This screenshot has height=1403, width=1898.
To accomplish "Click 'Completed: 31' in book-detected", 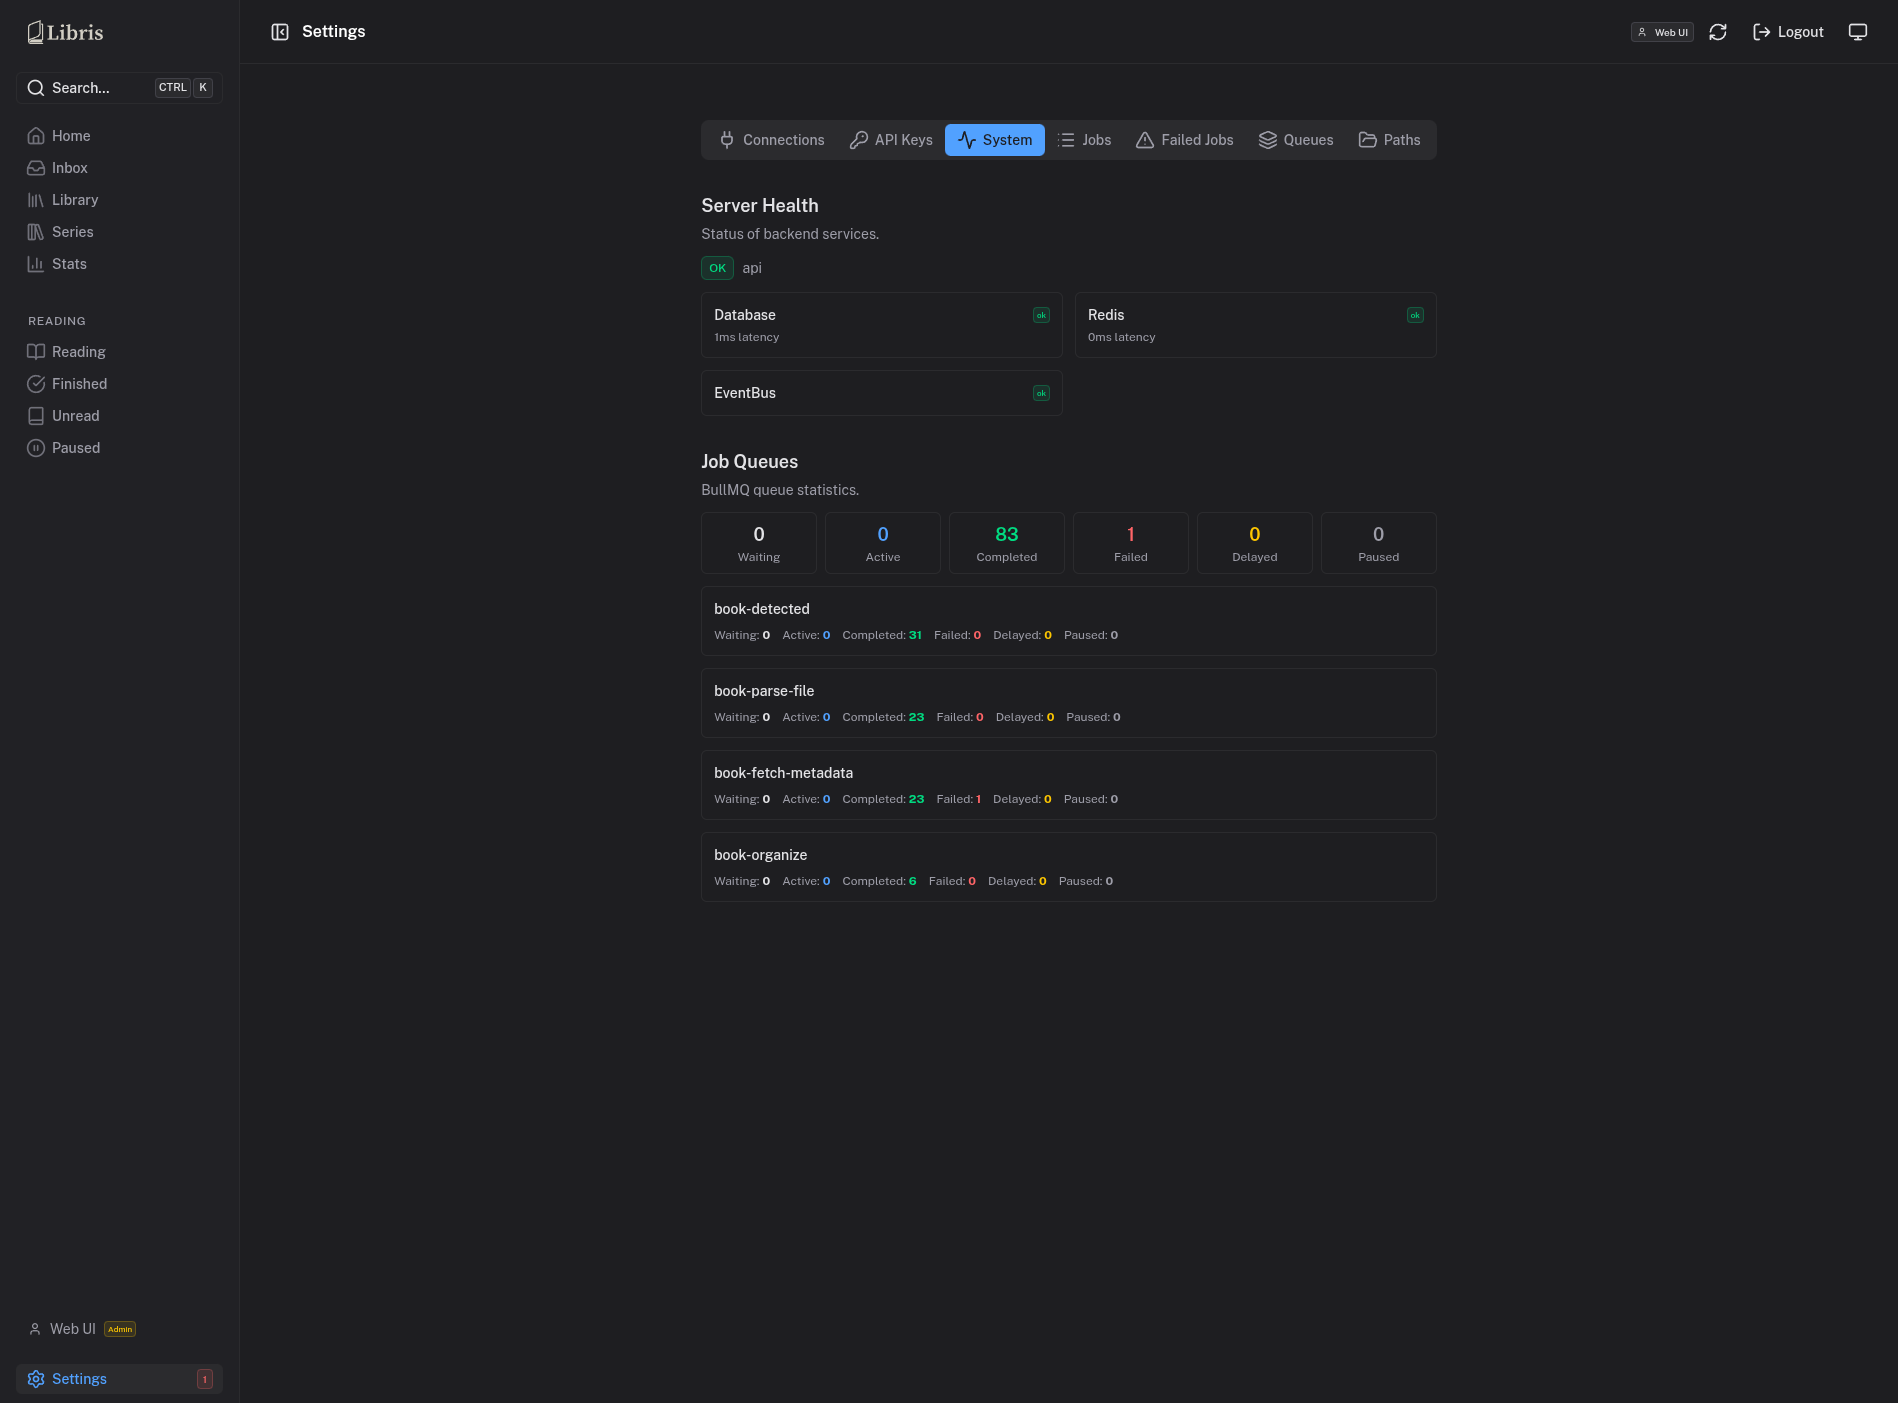I will coord(882,635).
